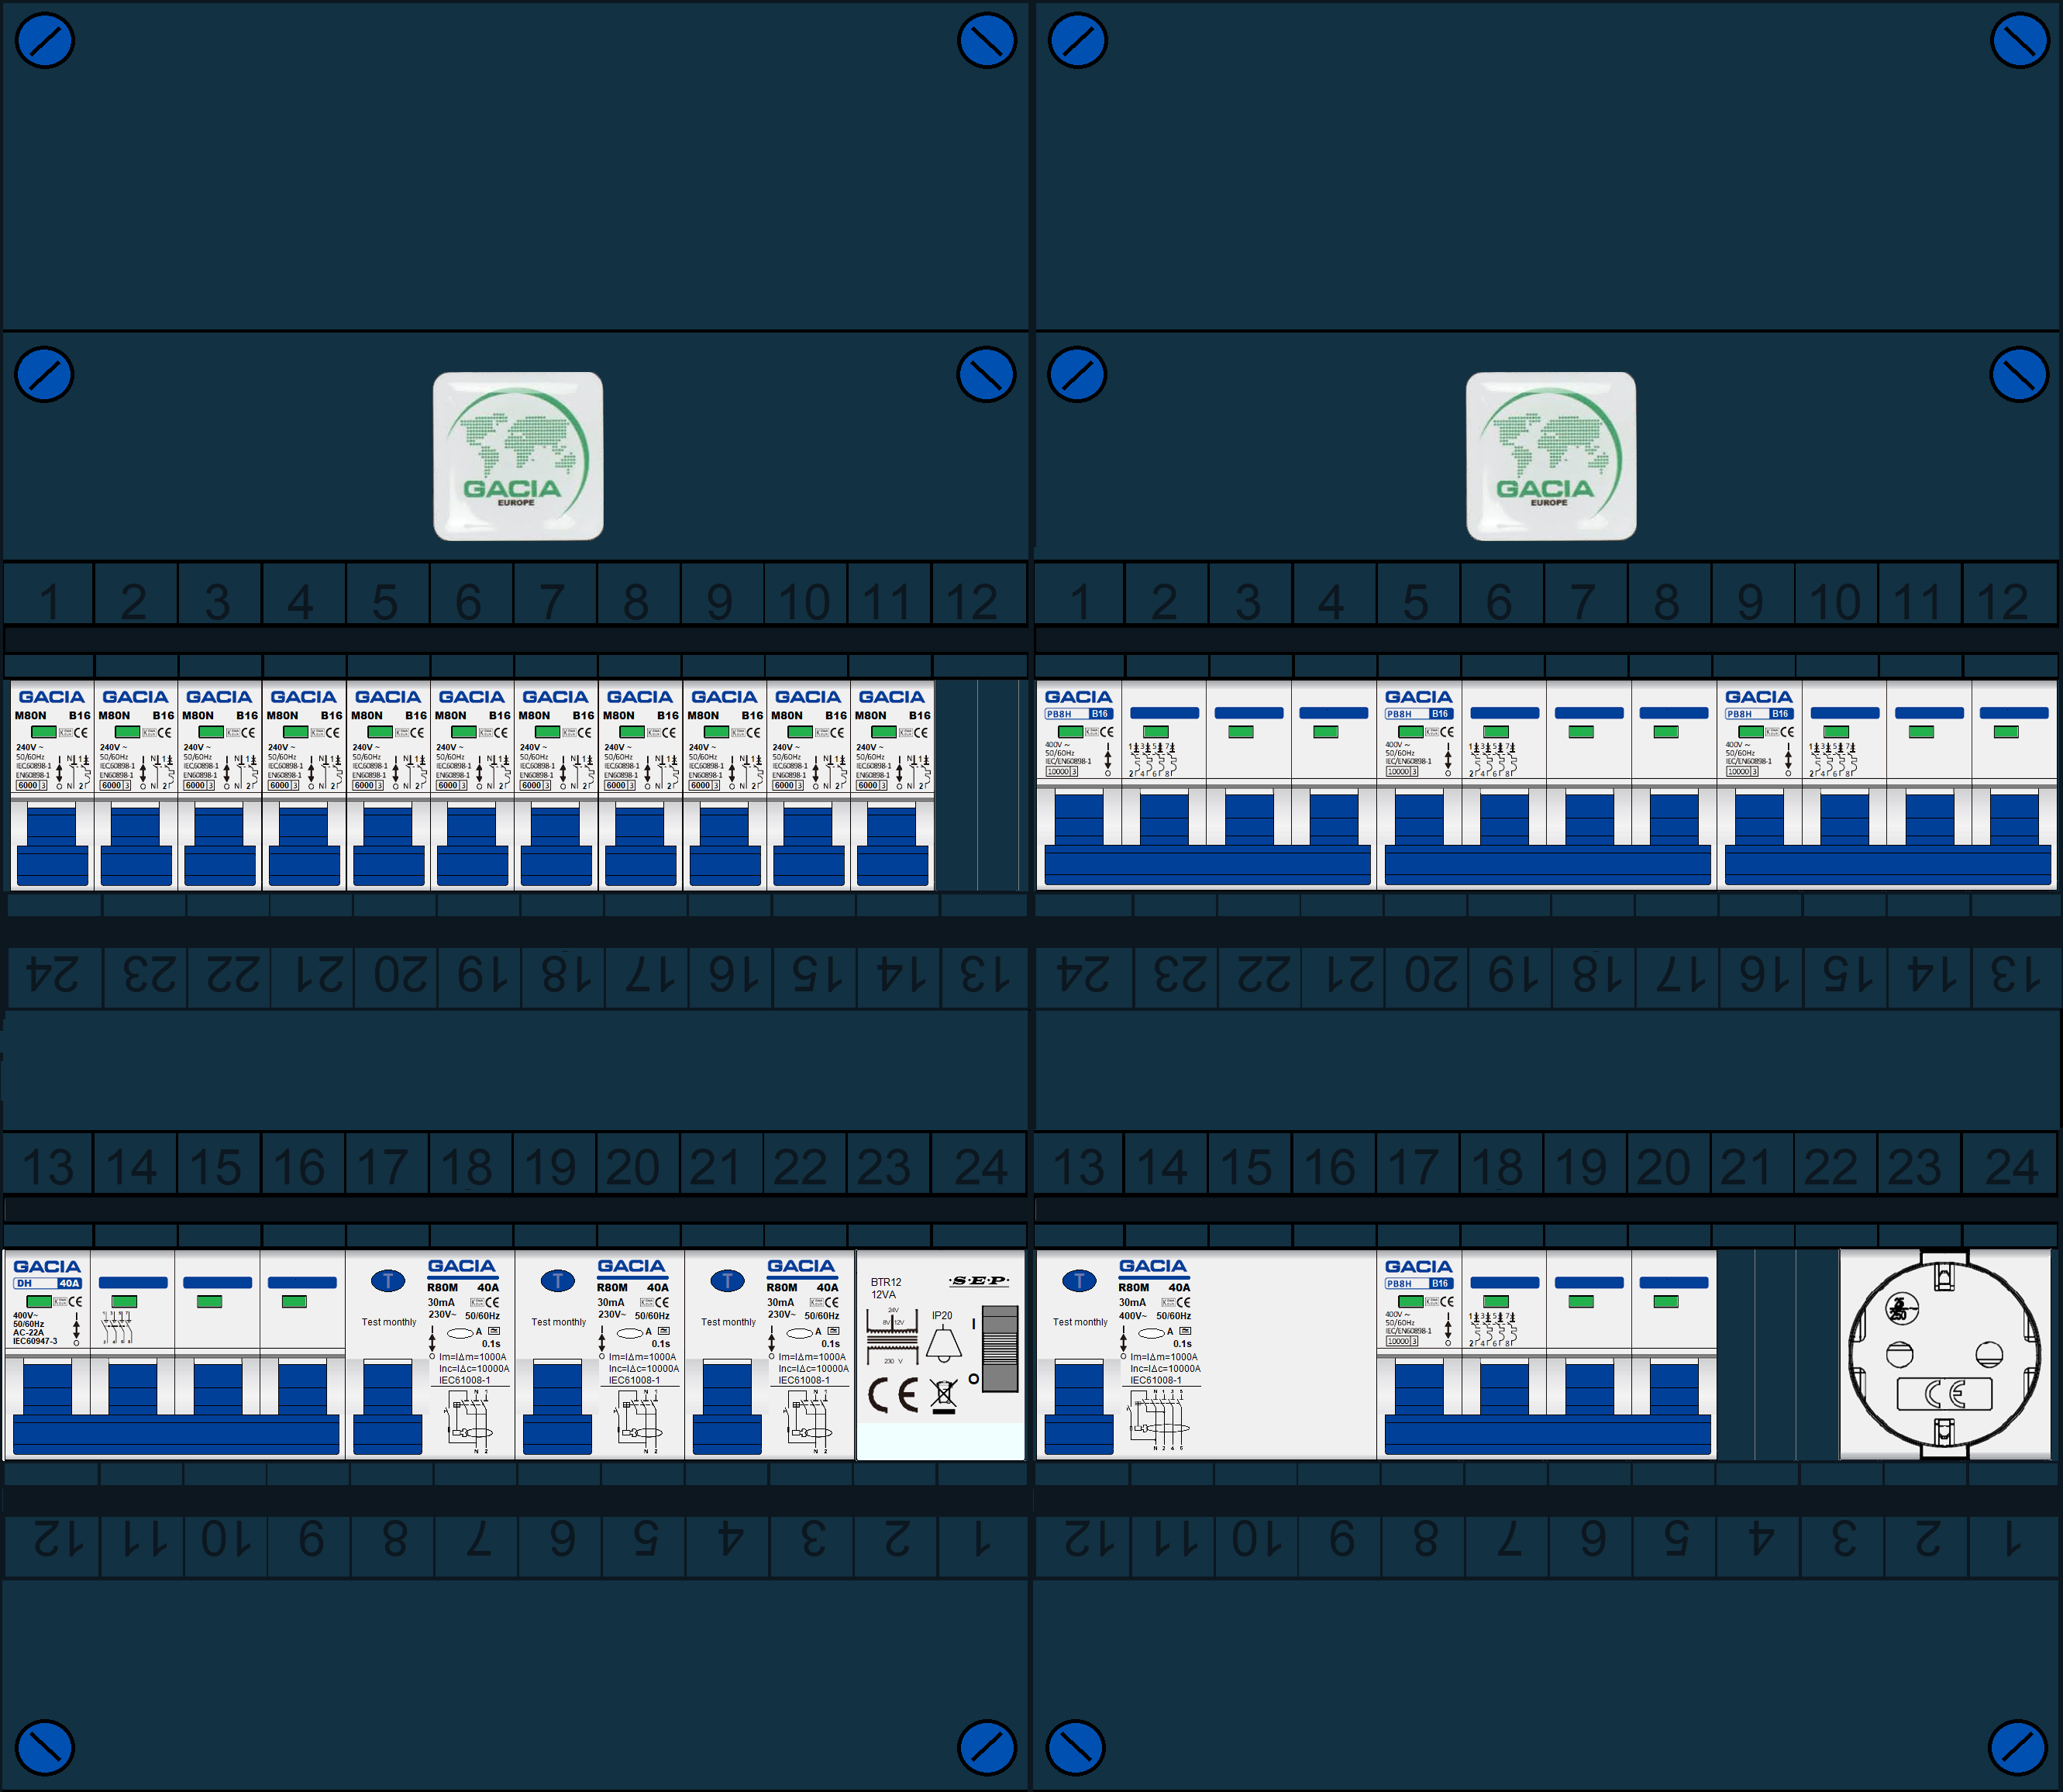The image size is (2063, 1792).
Task: Push test button on RCD under slot 21
Action: click(727, 1281)
